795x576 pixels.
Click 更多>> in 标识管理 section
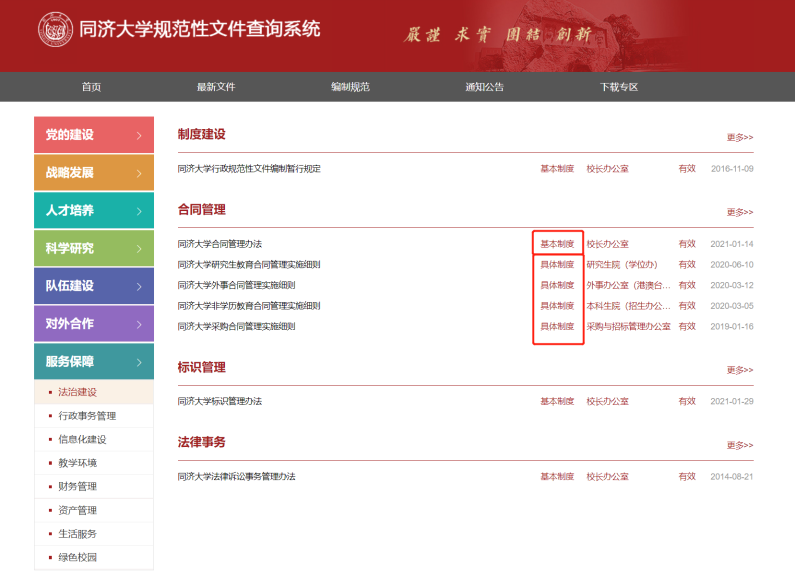(740, 370)
